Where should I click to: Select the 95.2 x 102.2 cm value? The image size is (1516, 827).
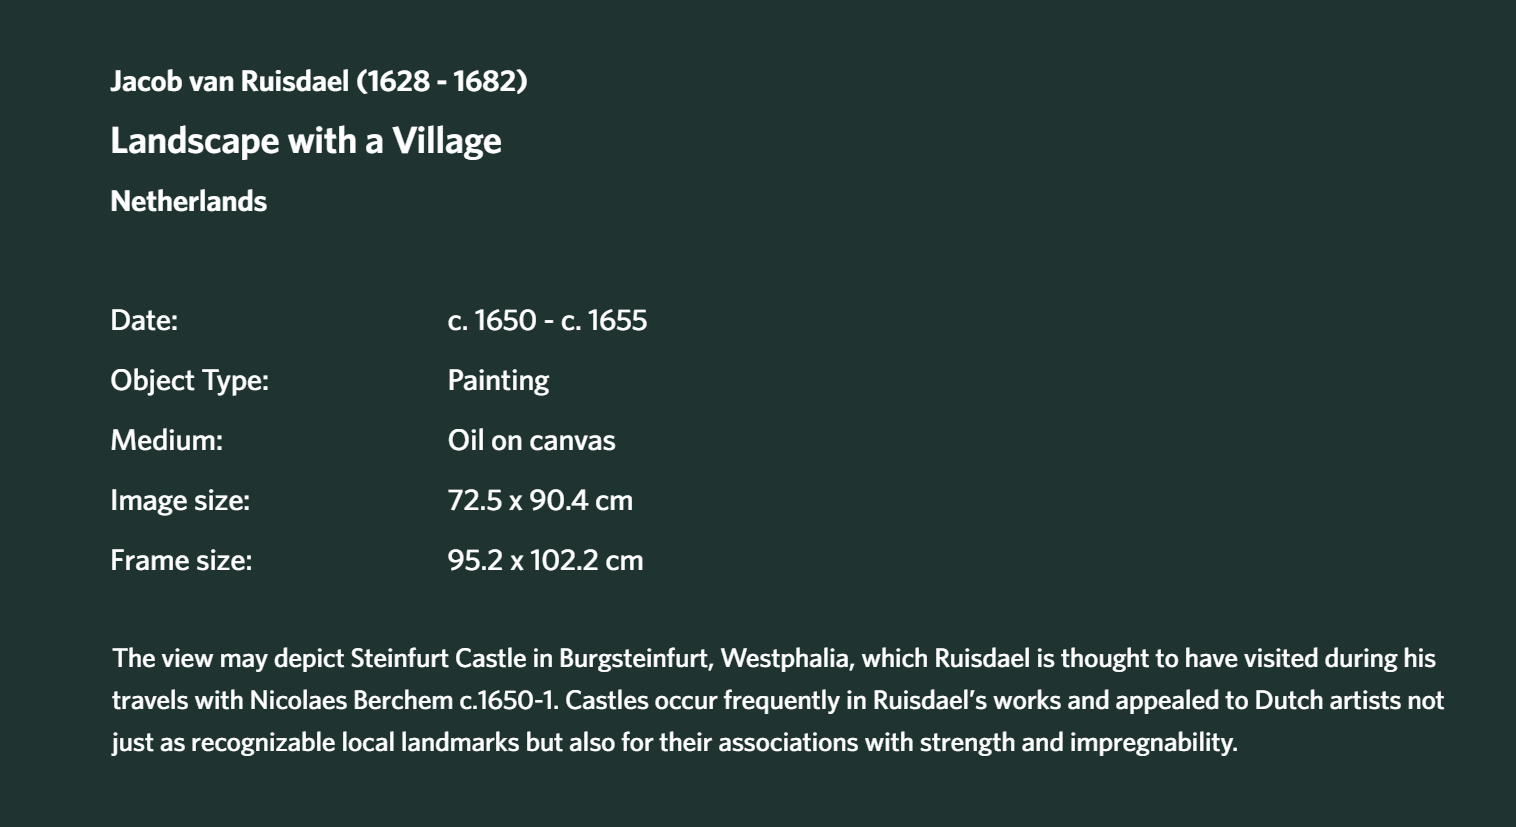point(545,560)
